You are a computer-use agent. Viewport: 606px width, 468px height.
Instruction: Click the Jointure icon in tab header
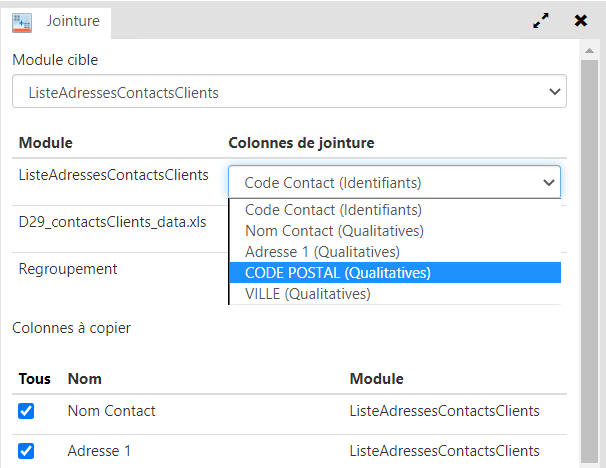(x=21, y=20)
